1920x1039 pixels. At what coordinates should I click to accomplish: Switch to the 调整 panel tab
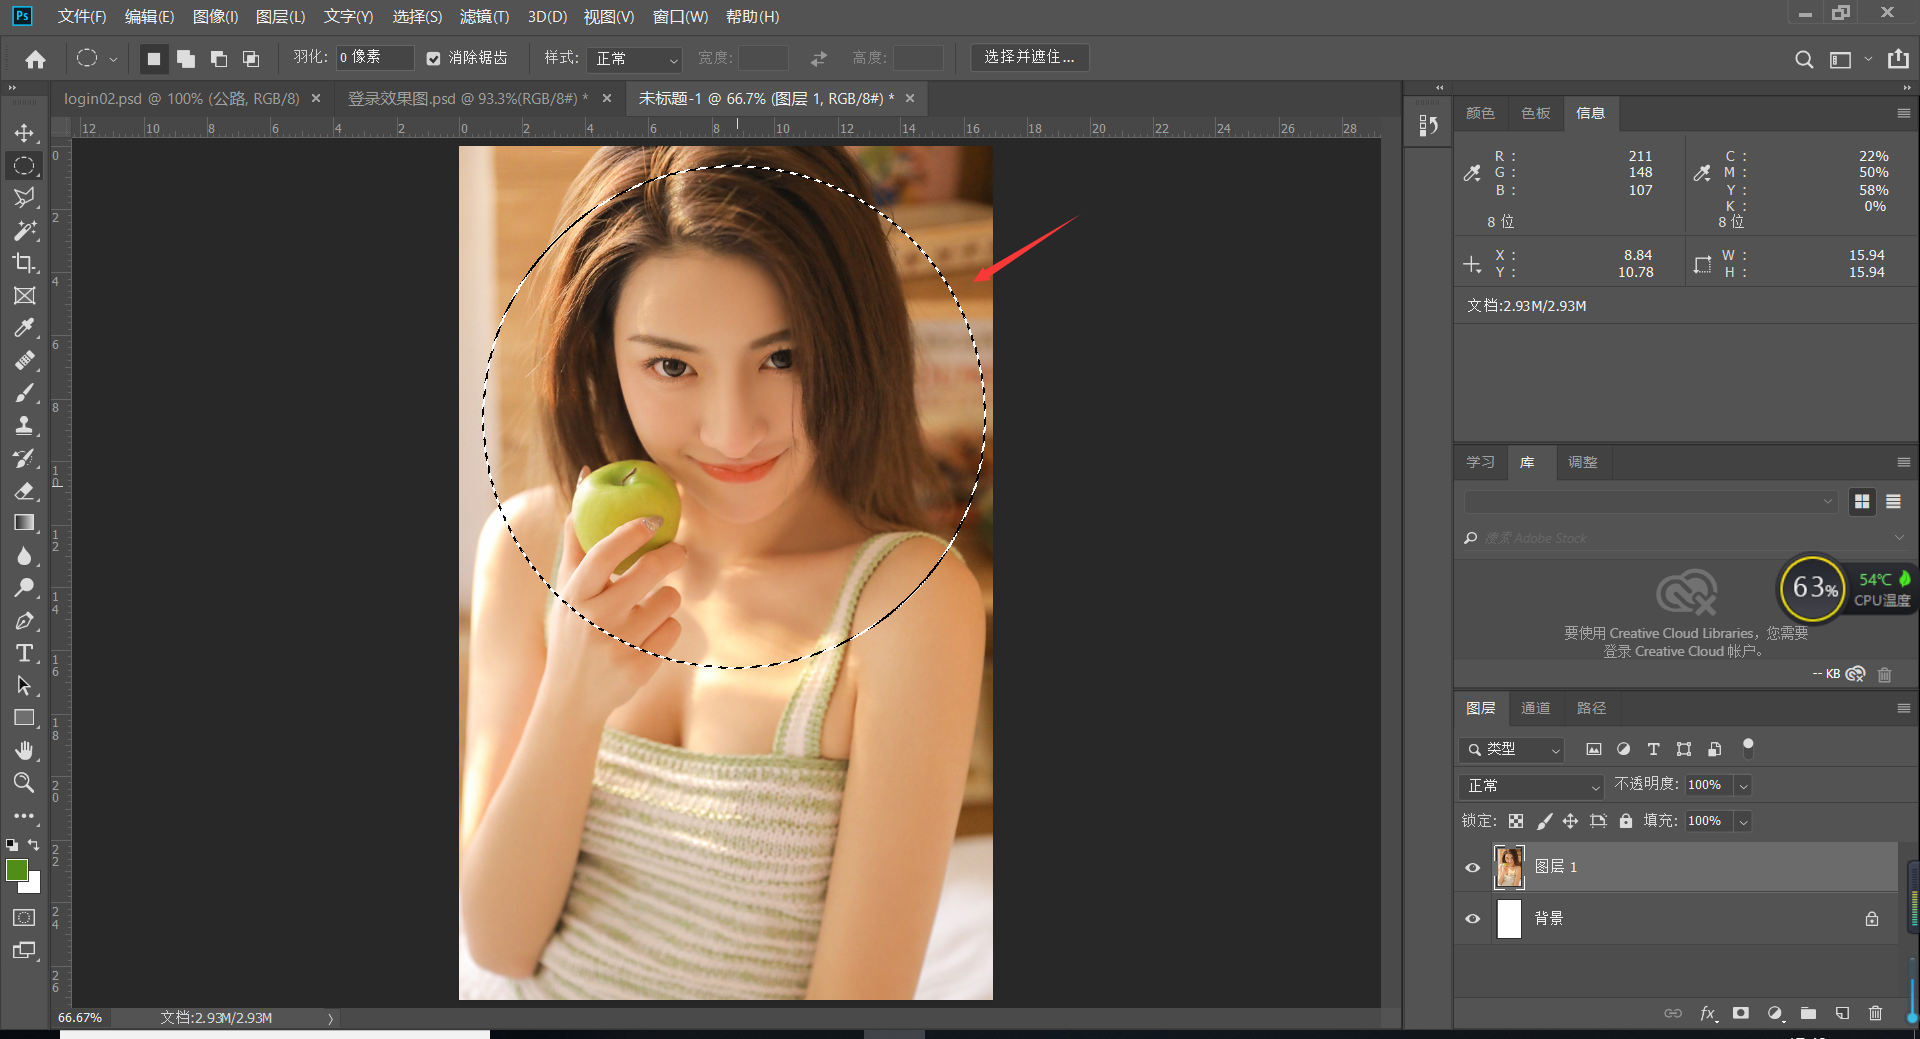1582,462
